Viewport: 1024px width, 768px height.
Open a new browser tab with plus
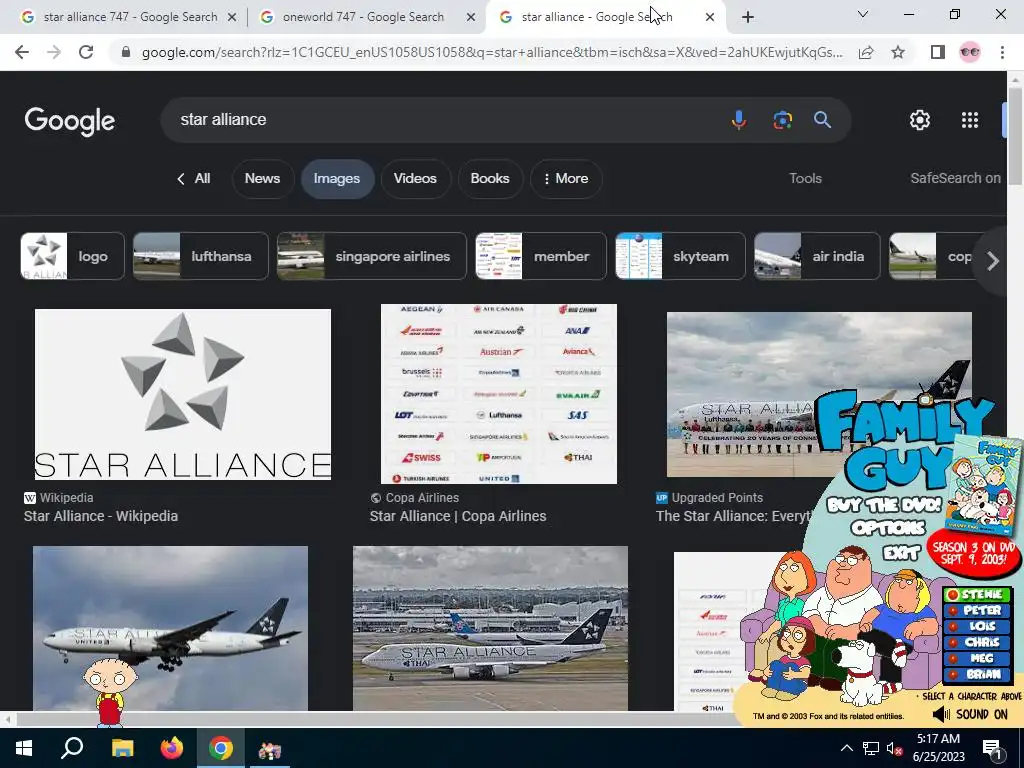748,17
